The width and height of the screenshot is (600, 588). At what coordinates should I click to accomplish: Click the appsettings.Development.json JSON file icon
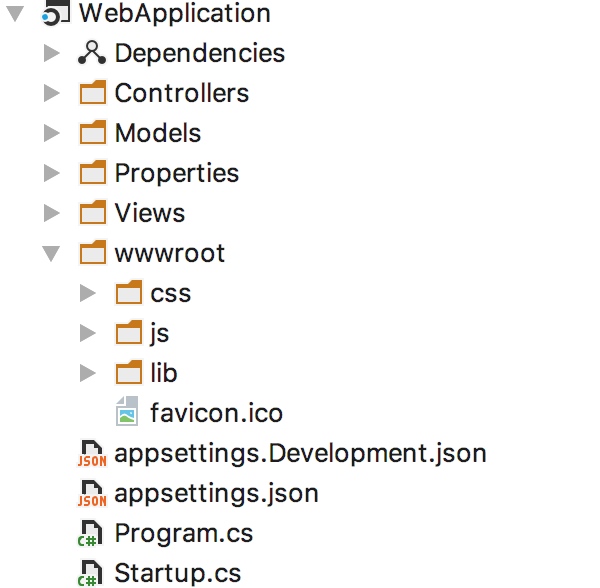(92, 453)
